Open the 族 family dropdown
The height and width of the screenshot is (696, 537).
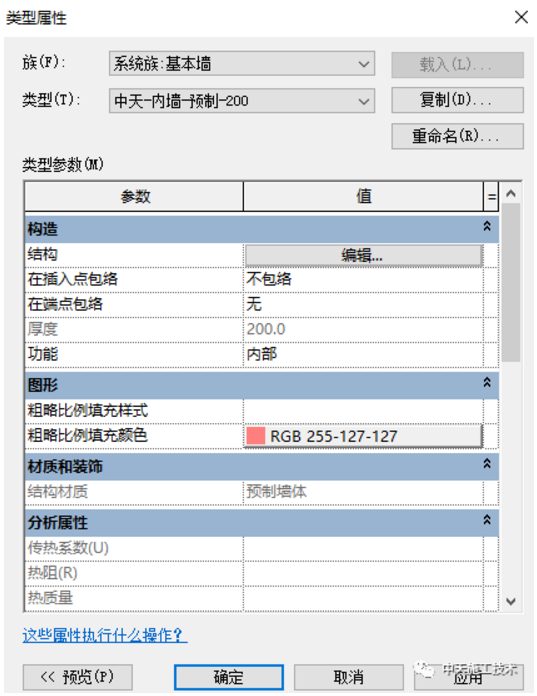(x=242, y=63)
